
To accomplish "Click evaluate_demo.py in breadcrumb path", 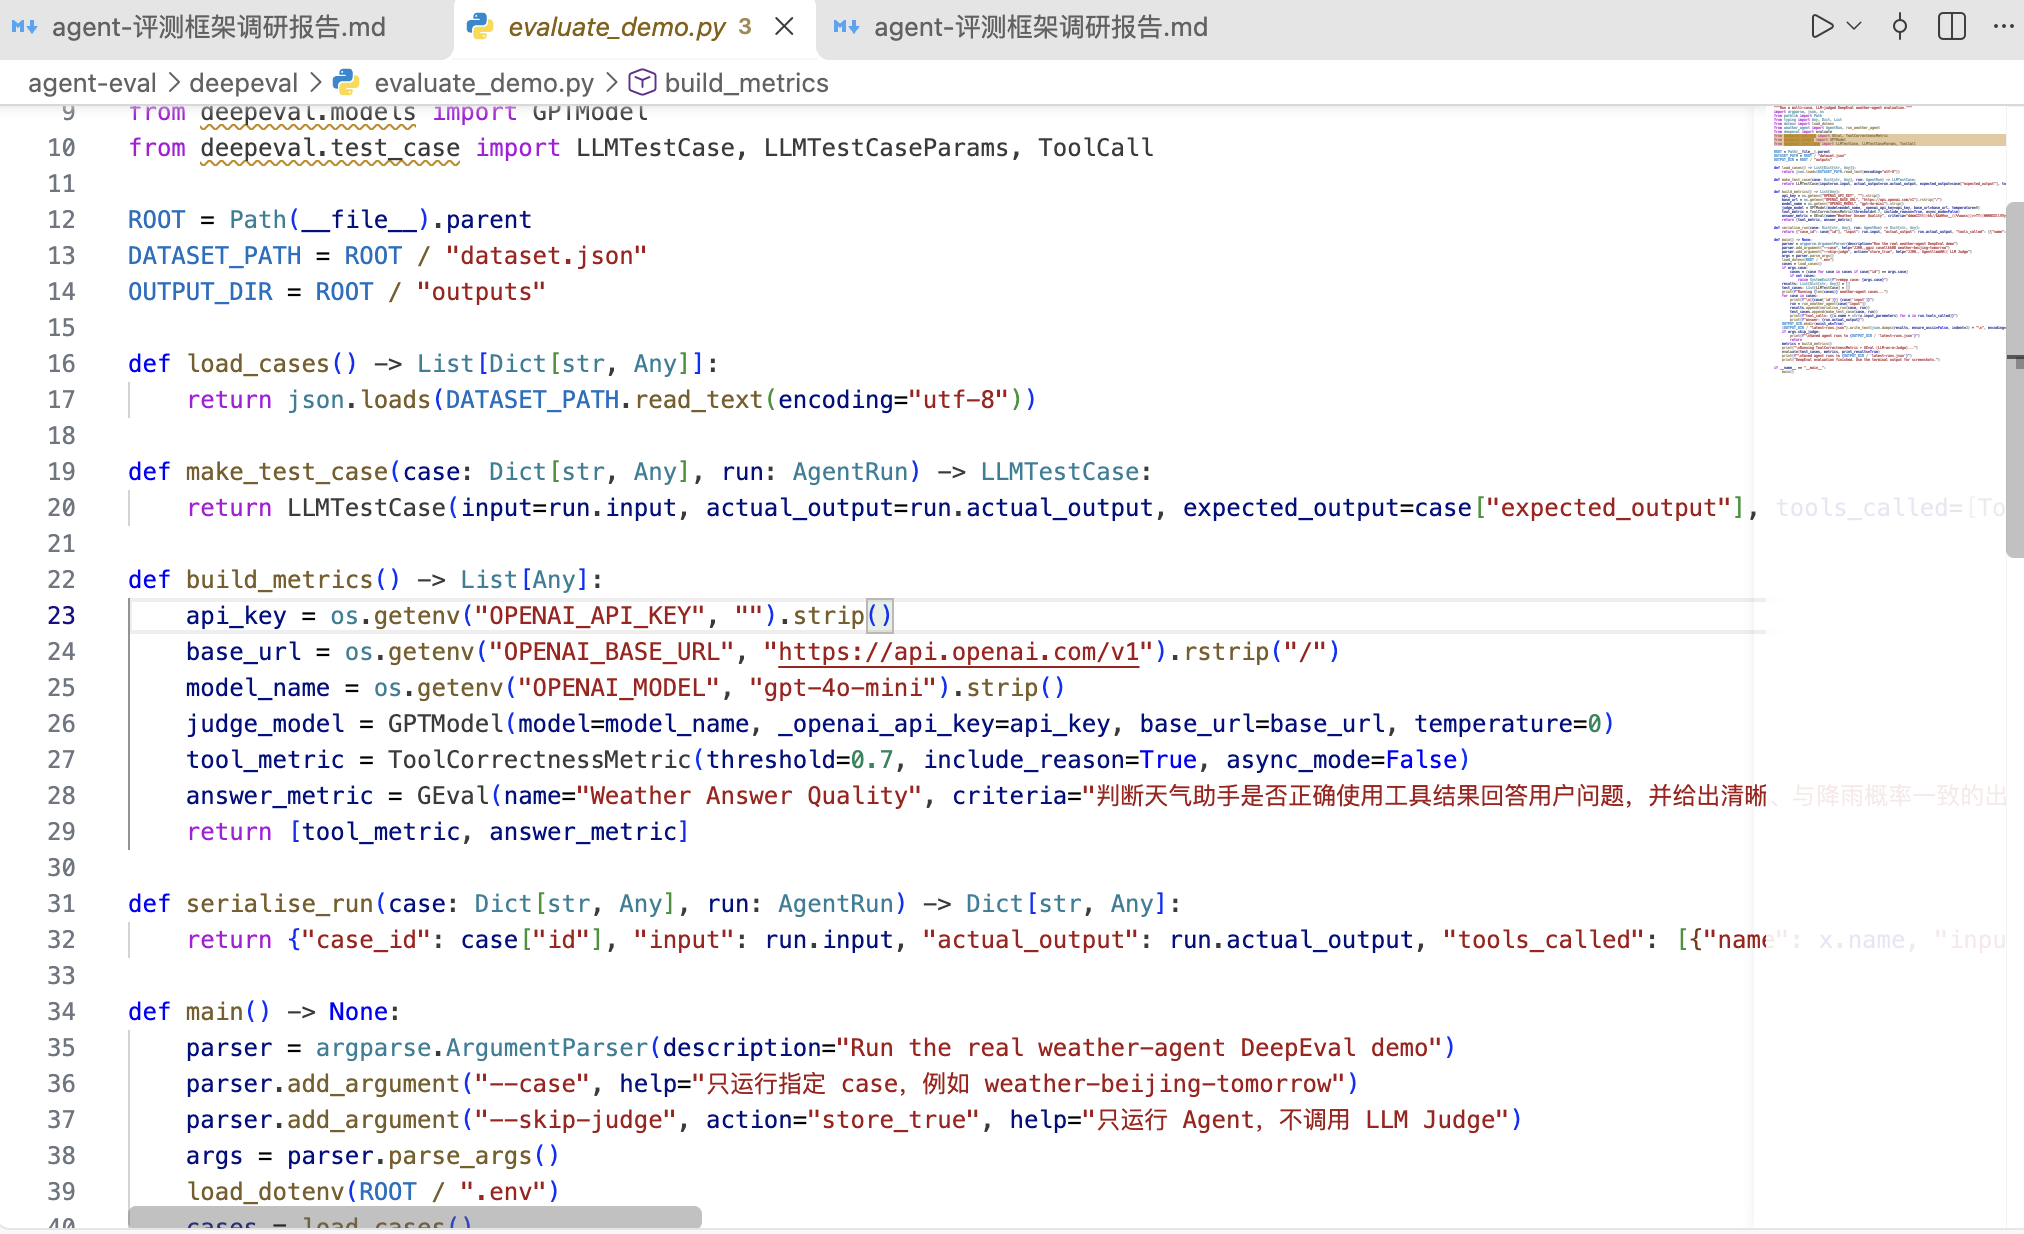I will (x=484, y=83).
